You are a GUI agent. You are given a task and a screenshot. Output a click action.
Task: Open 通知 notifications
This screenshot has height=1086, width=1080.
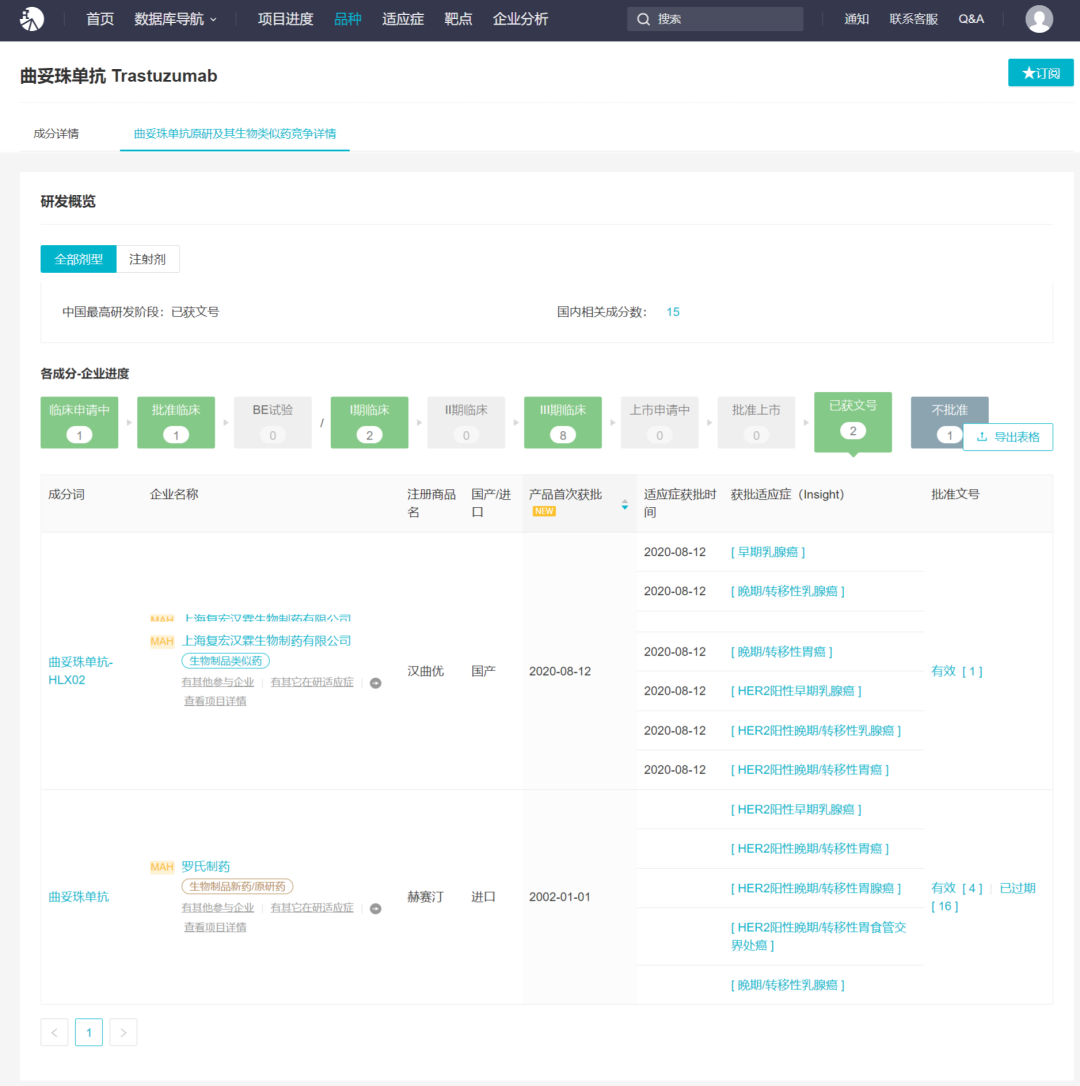pos(856,19)
